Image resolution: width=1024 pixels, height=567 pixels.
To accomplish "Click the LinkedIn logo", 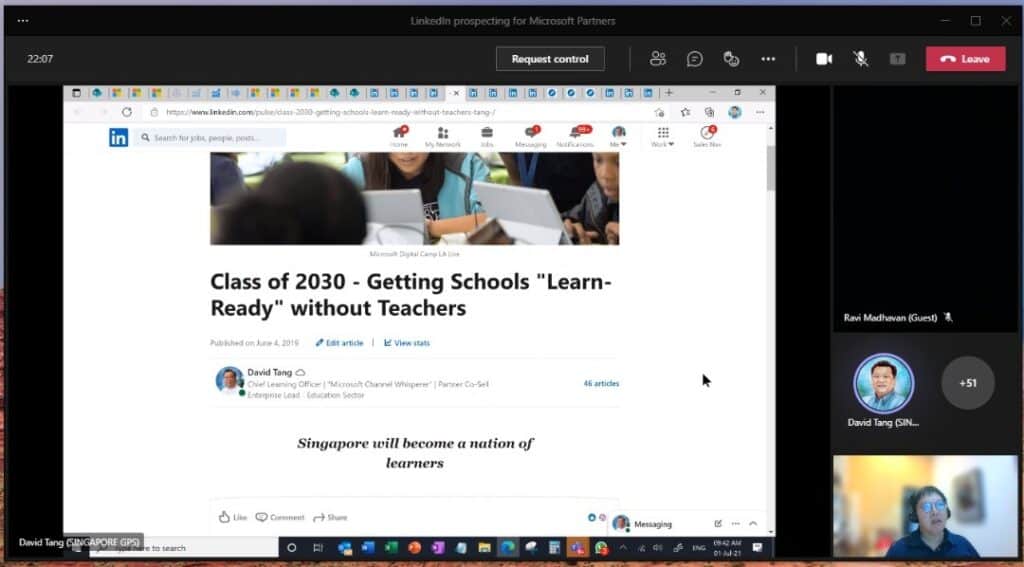I will (x=118, y=138).
